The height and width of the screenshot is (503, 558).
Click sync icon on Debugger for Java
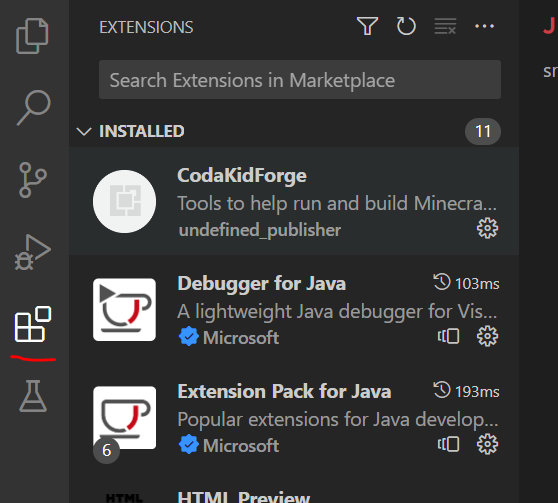tap(448, 336)
